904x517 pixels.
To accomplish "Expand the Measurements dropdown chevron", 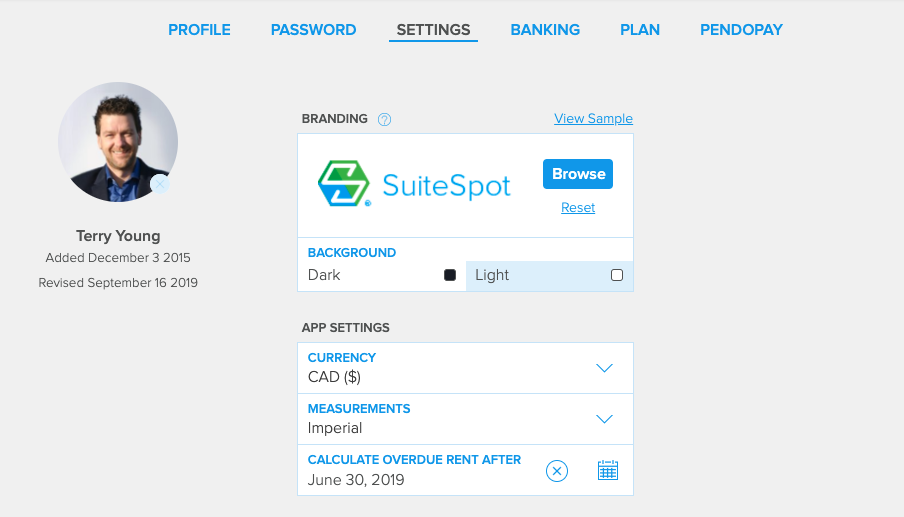I will 604,419.
